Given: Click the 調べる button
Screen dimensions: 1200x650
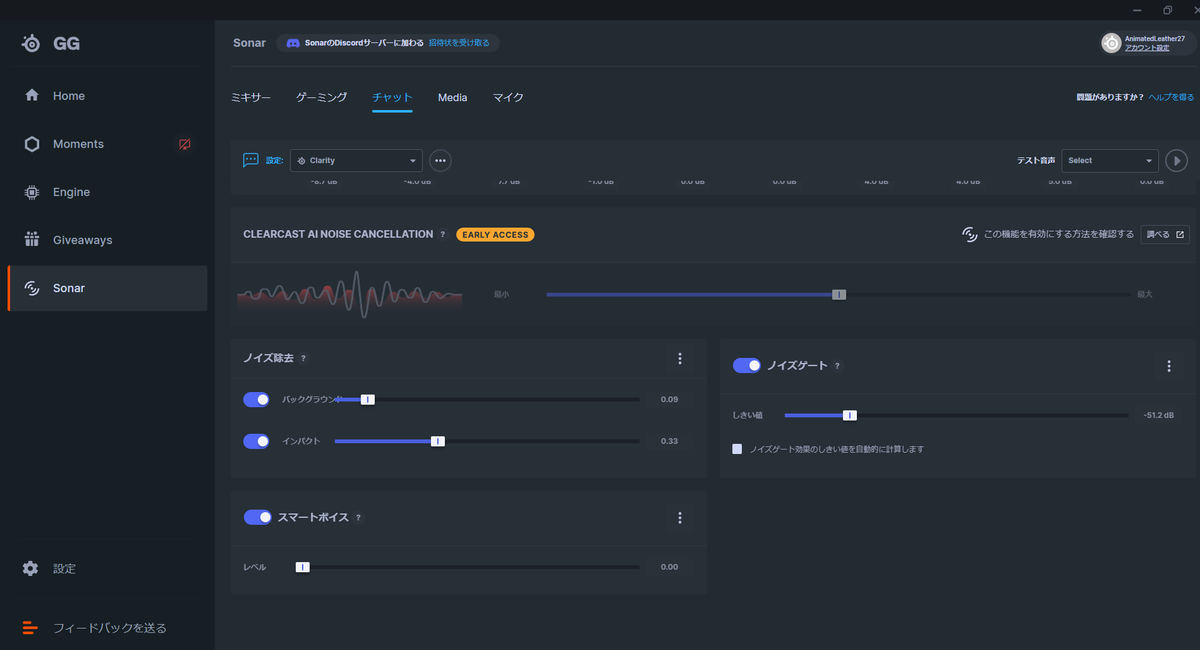Looking at the screenshot, I should [x=1165, y=235].
